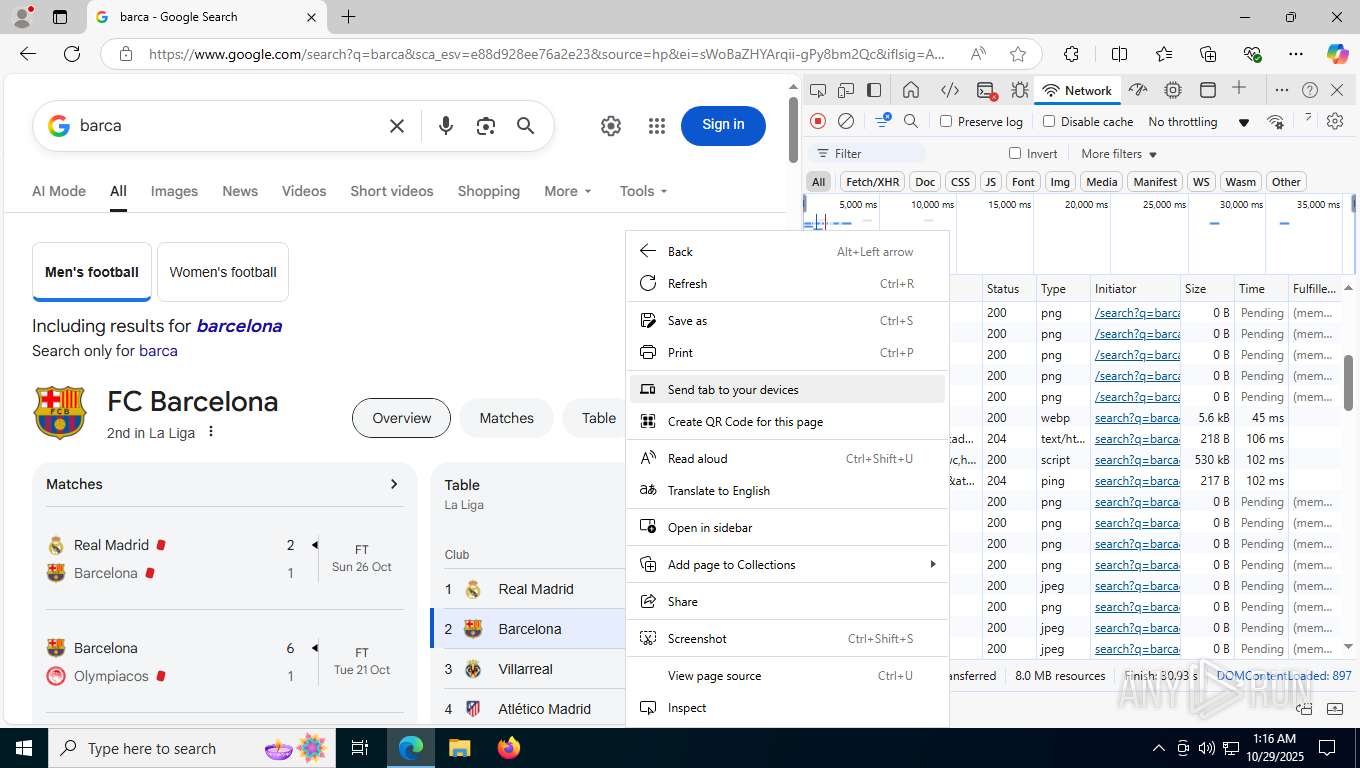Sort requests by the Status column header
The height and width of the screenshot is (768, 1360).
pyautogui.click(x=1009, y=288)
